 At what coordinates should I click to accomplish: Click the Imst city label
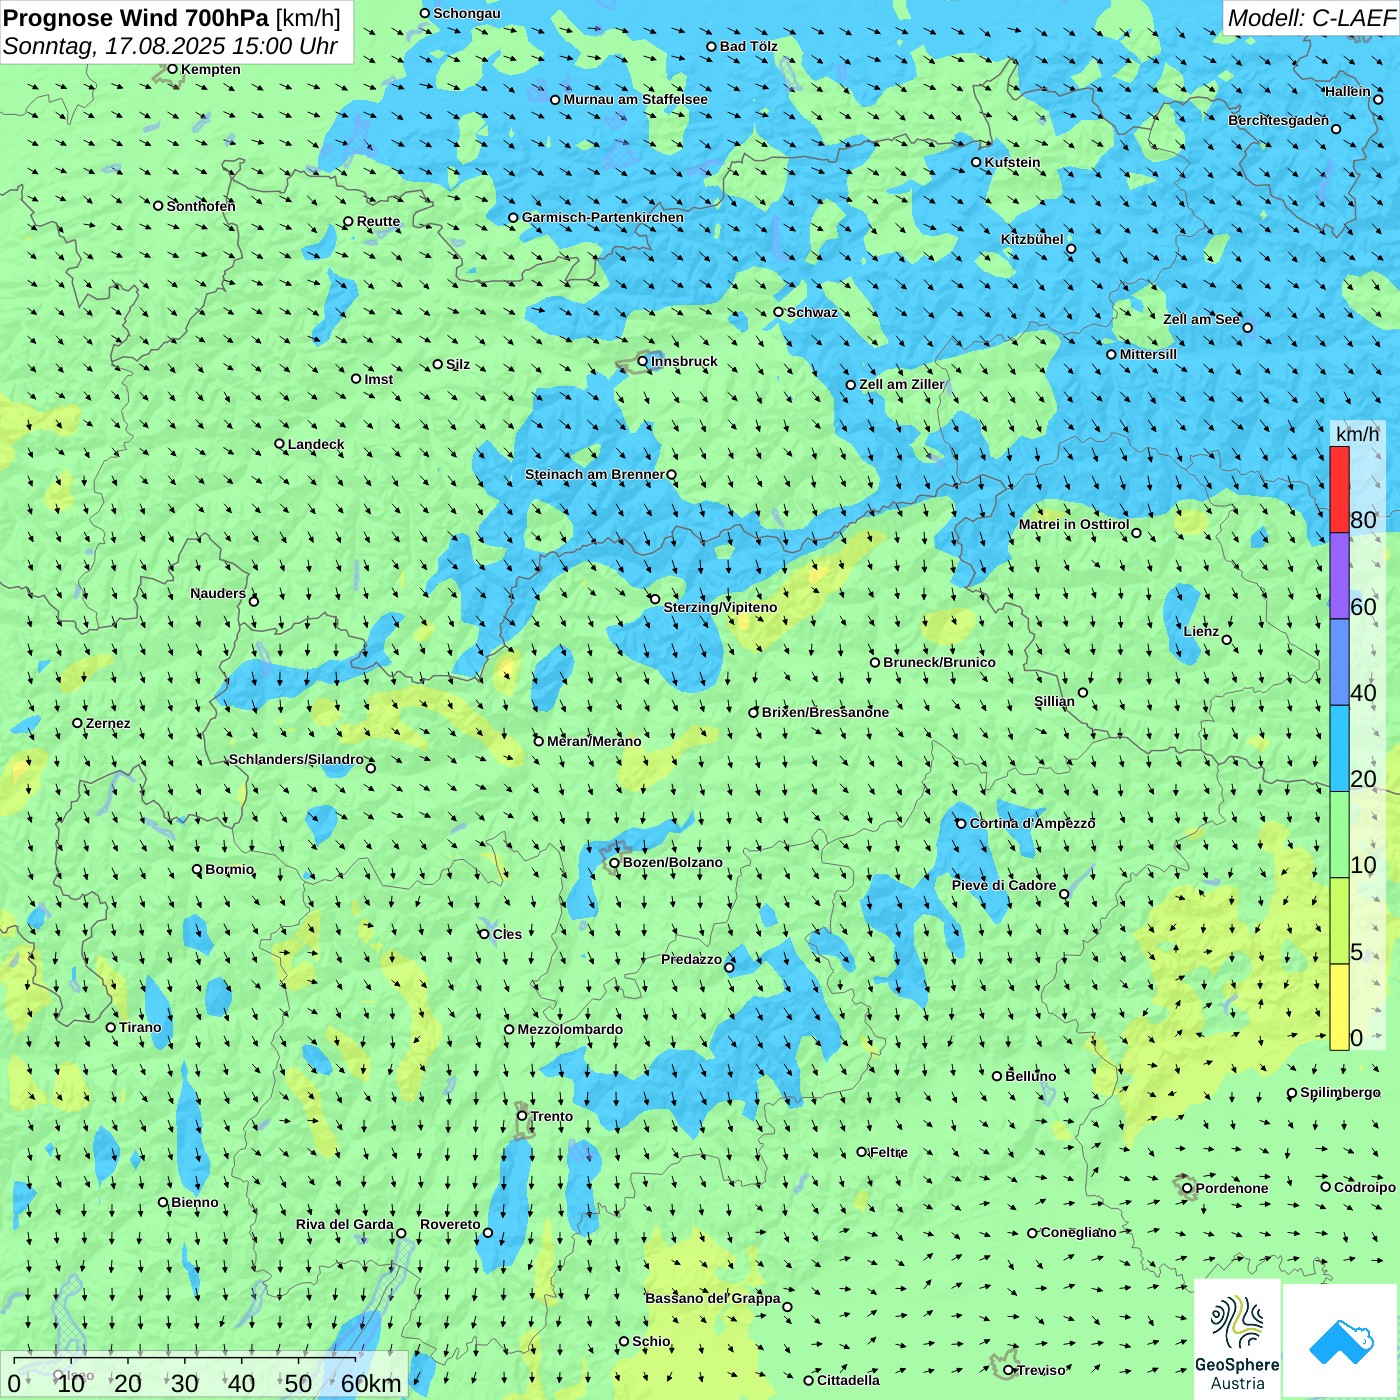(x=378, y=379)
